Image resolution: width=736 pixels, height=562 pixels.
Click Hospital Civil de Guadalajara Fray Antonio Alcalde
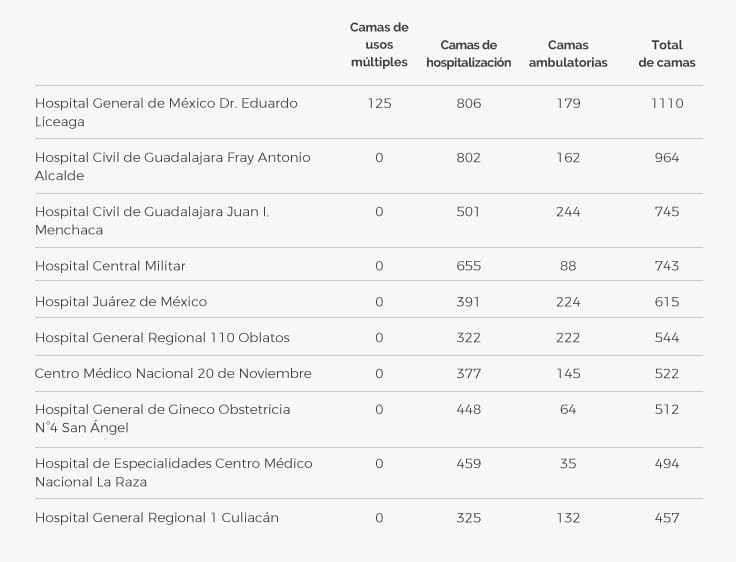tap(172, 166)
